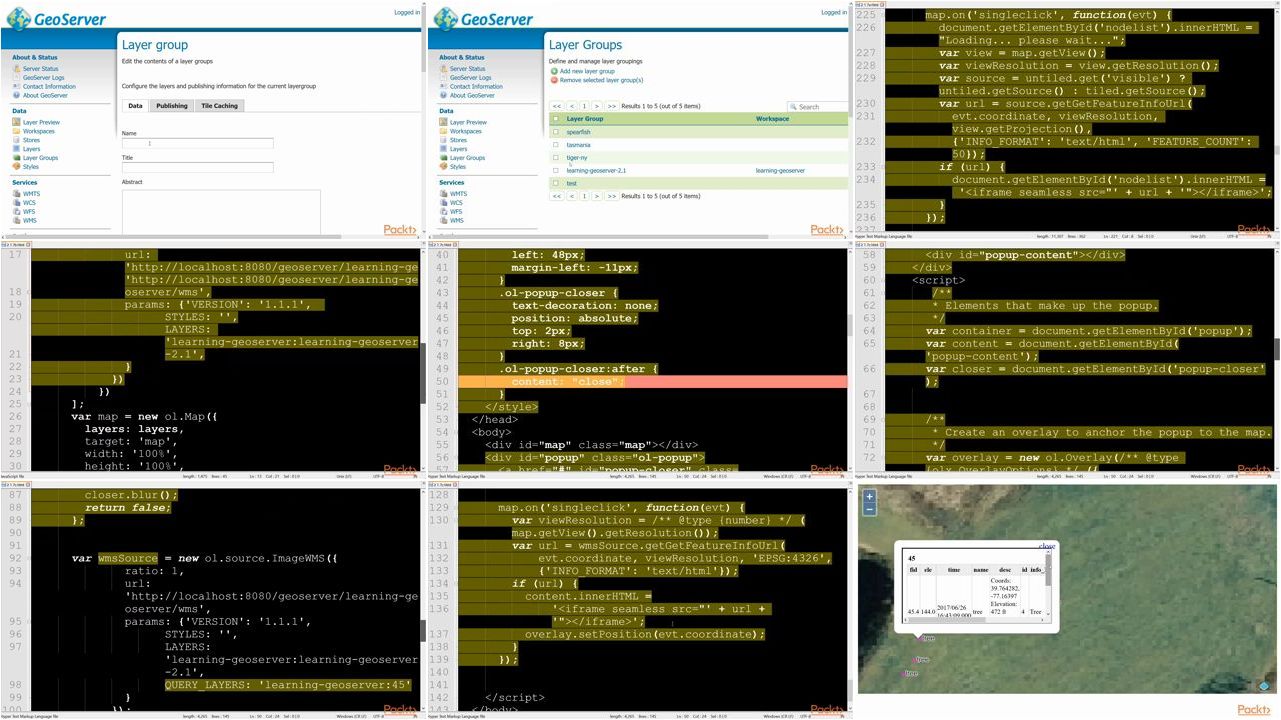This screenshot has width=1281, height=720.
Task: Sort table by Workspace column header
Action: pyautogui.click(x=772, y=119)
